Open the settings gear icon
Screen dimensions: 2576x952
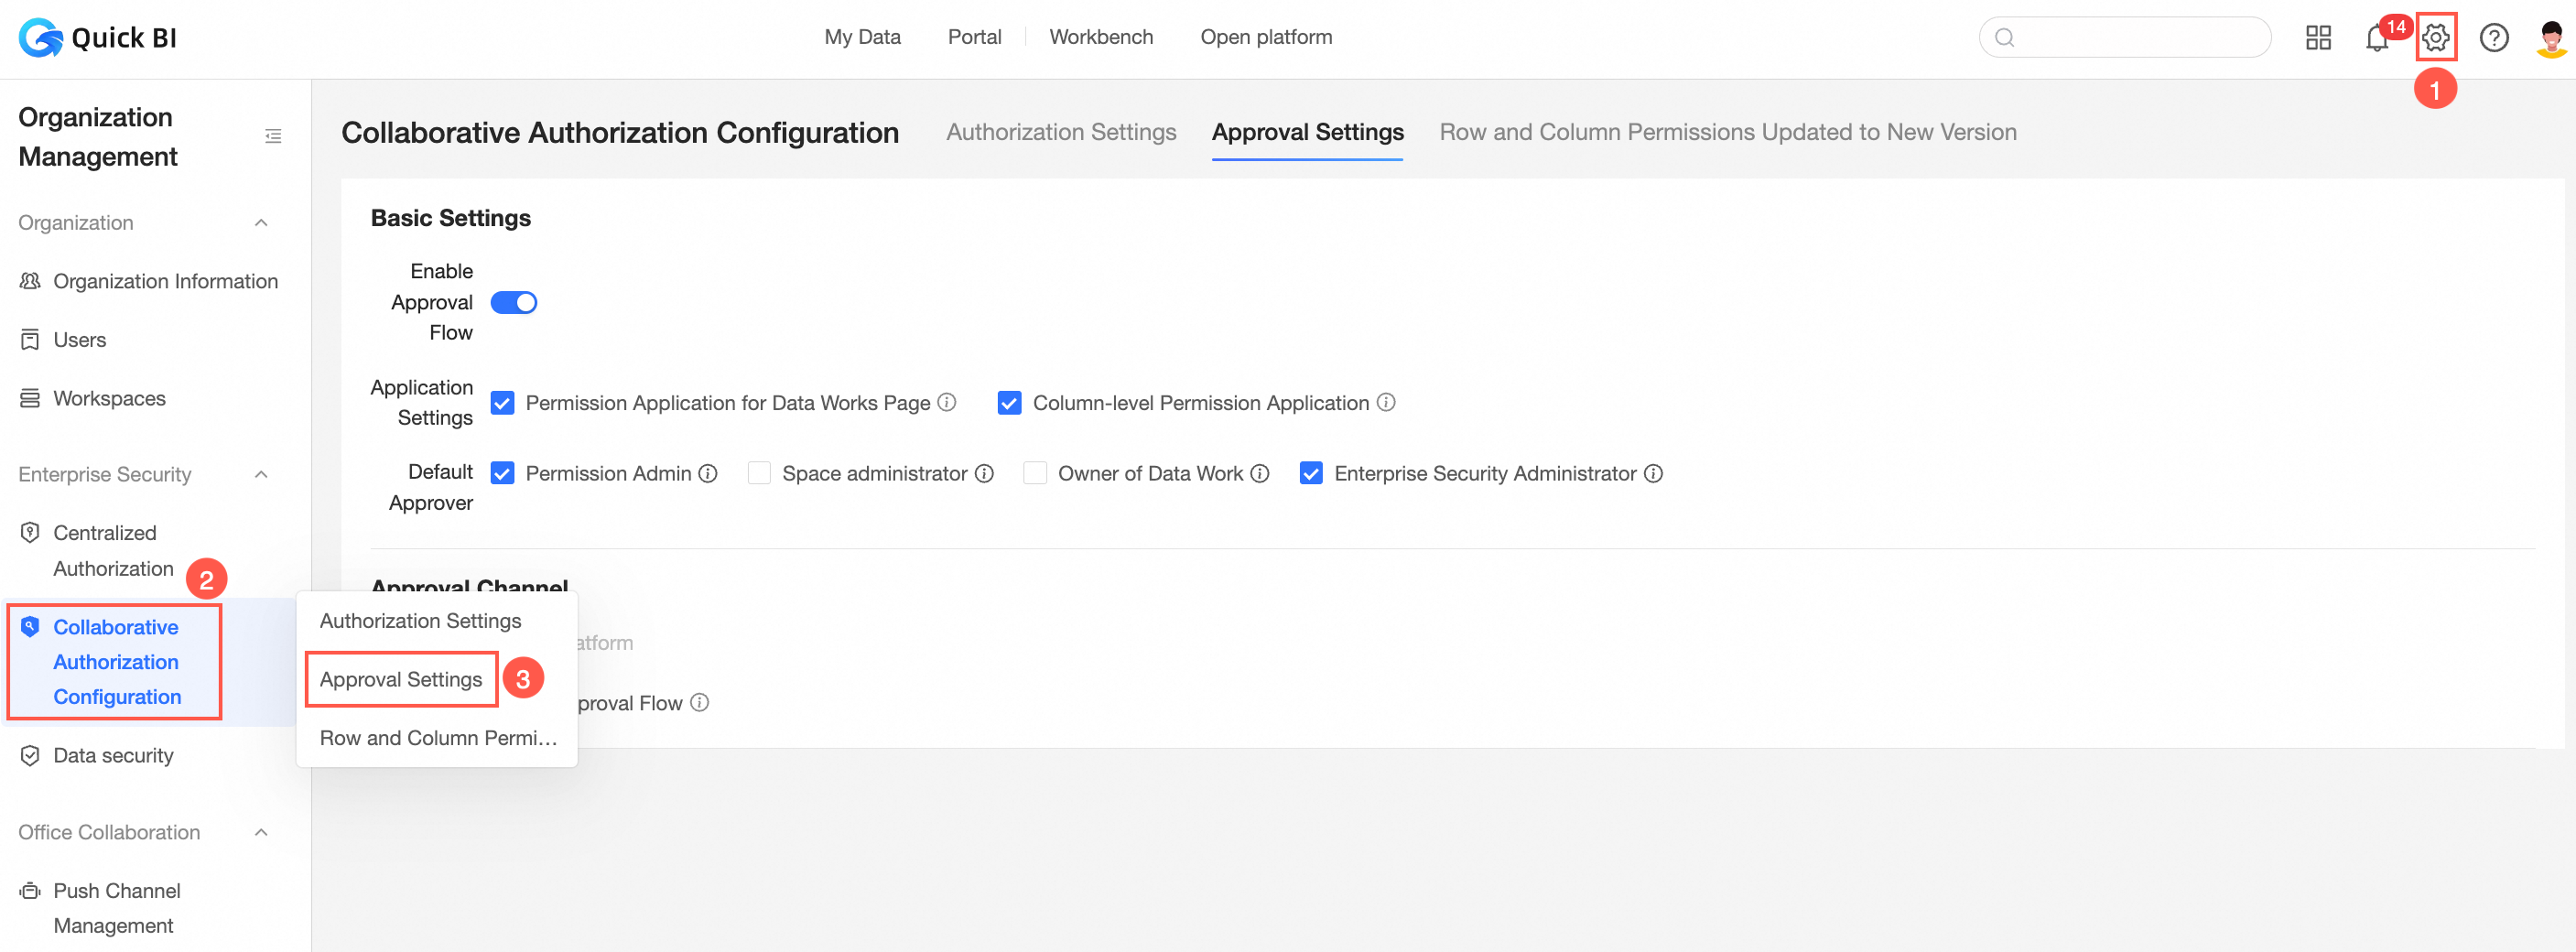click(x=2435, y=38)
